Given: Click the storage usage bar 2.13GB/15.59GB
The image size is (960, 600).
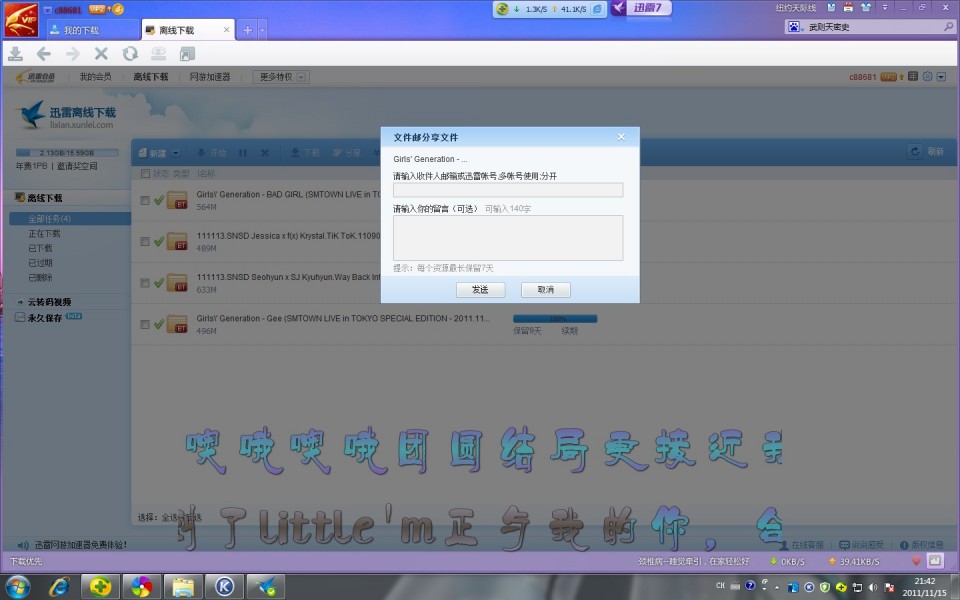Looking at the screenshot, I should pos(67,152).
